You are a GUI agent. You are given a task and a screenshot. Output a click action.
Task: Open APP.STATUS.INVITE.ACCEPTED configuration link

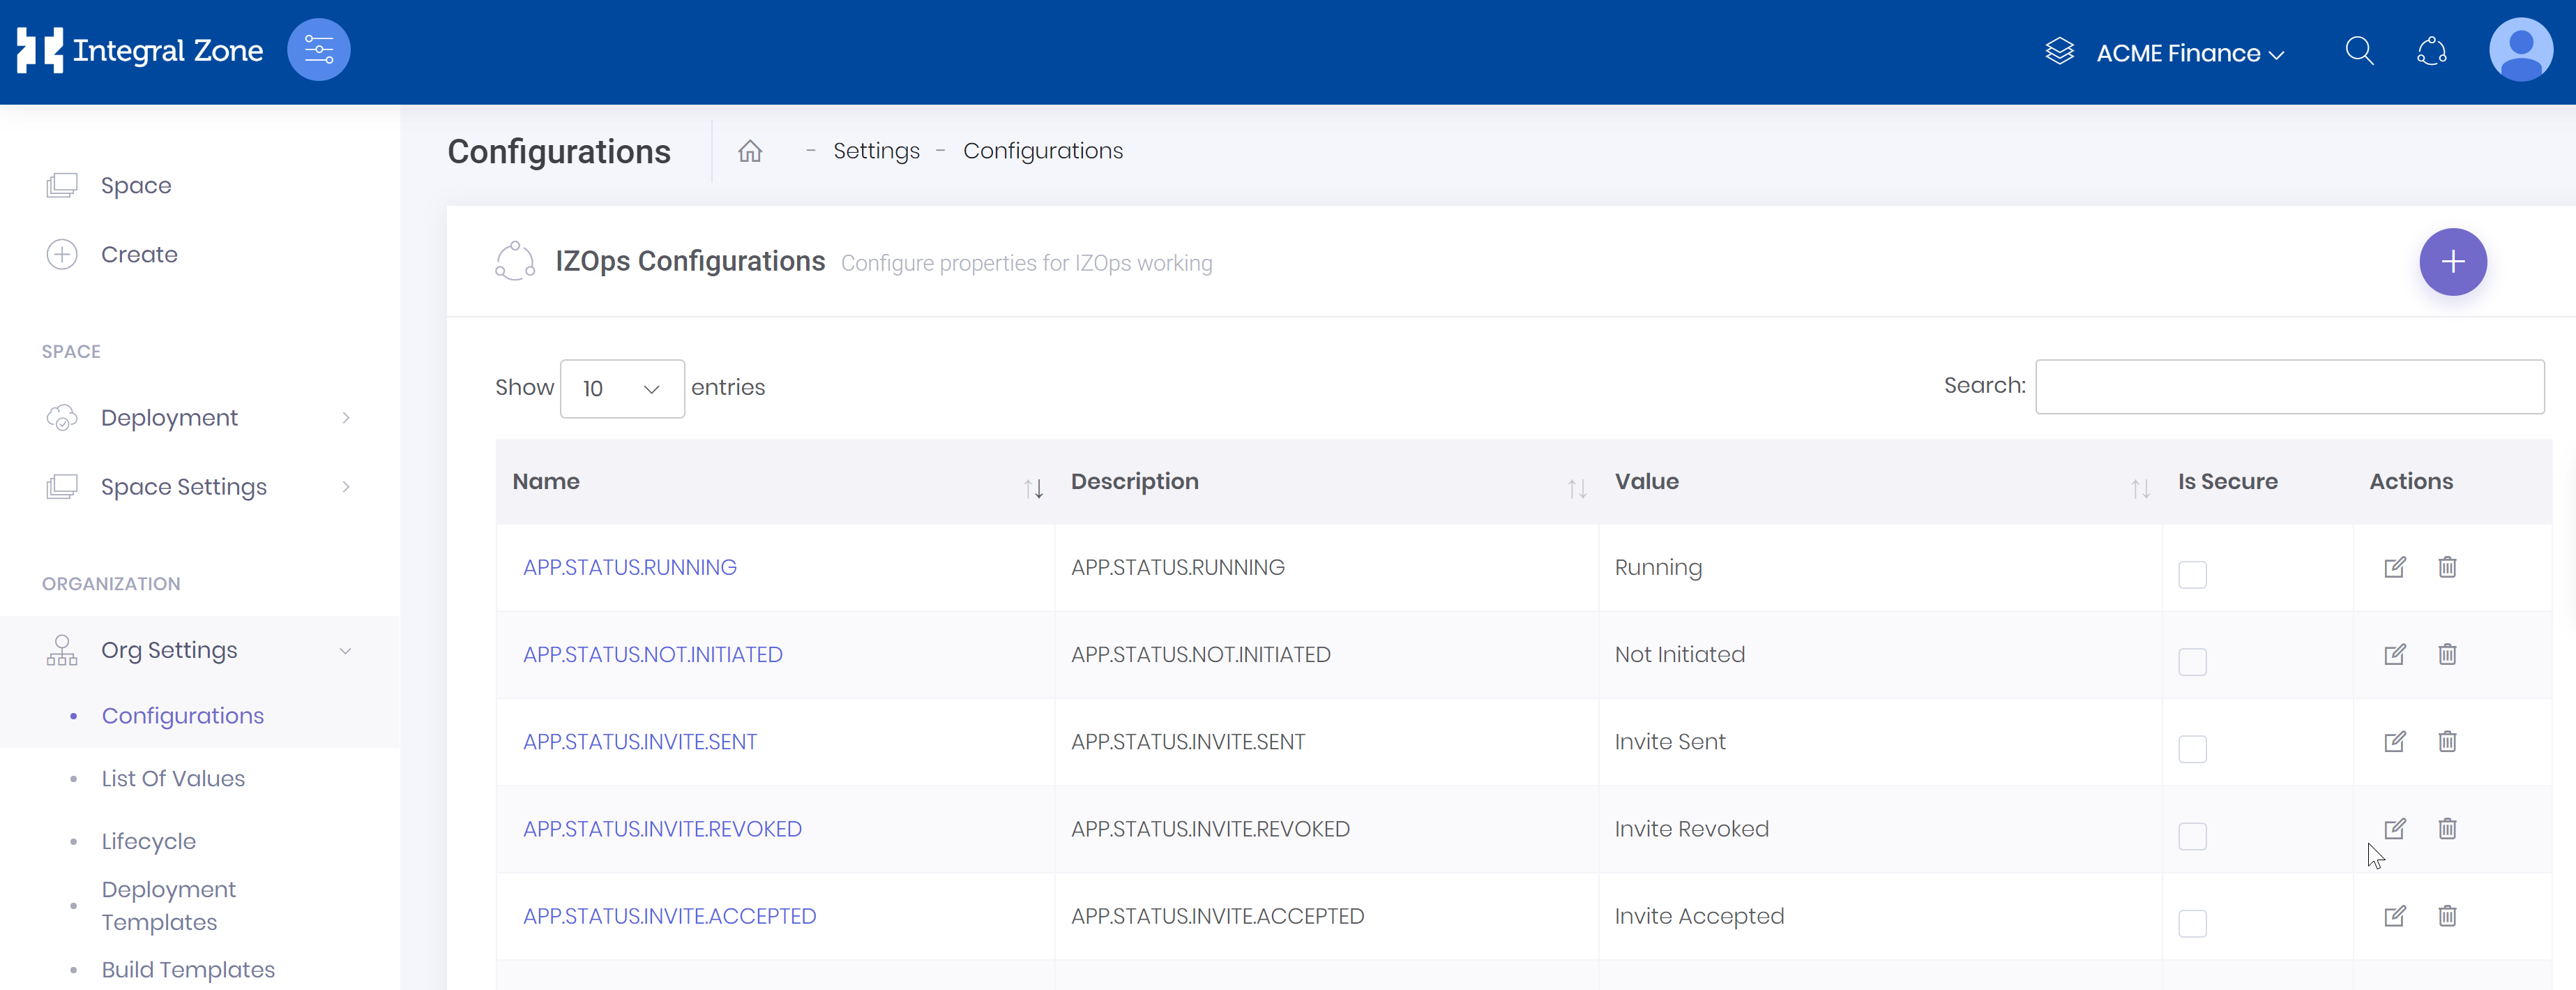(x=670, y=916)
